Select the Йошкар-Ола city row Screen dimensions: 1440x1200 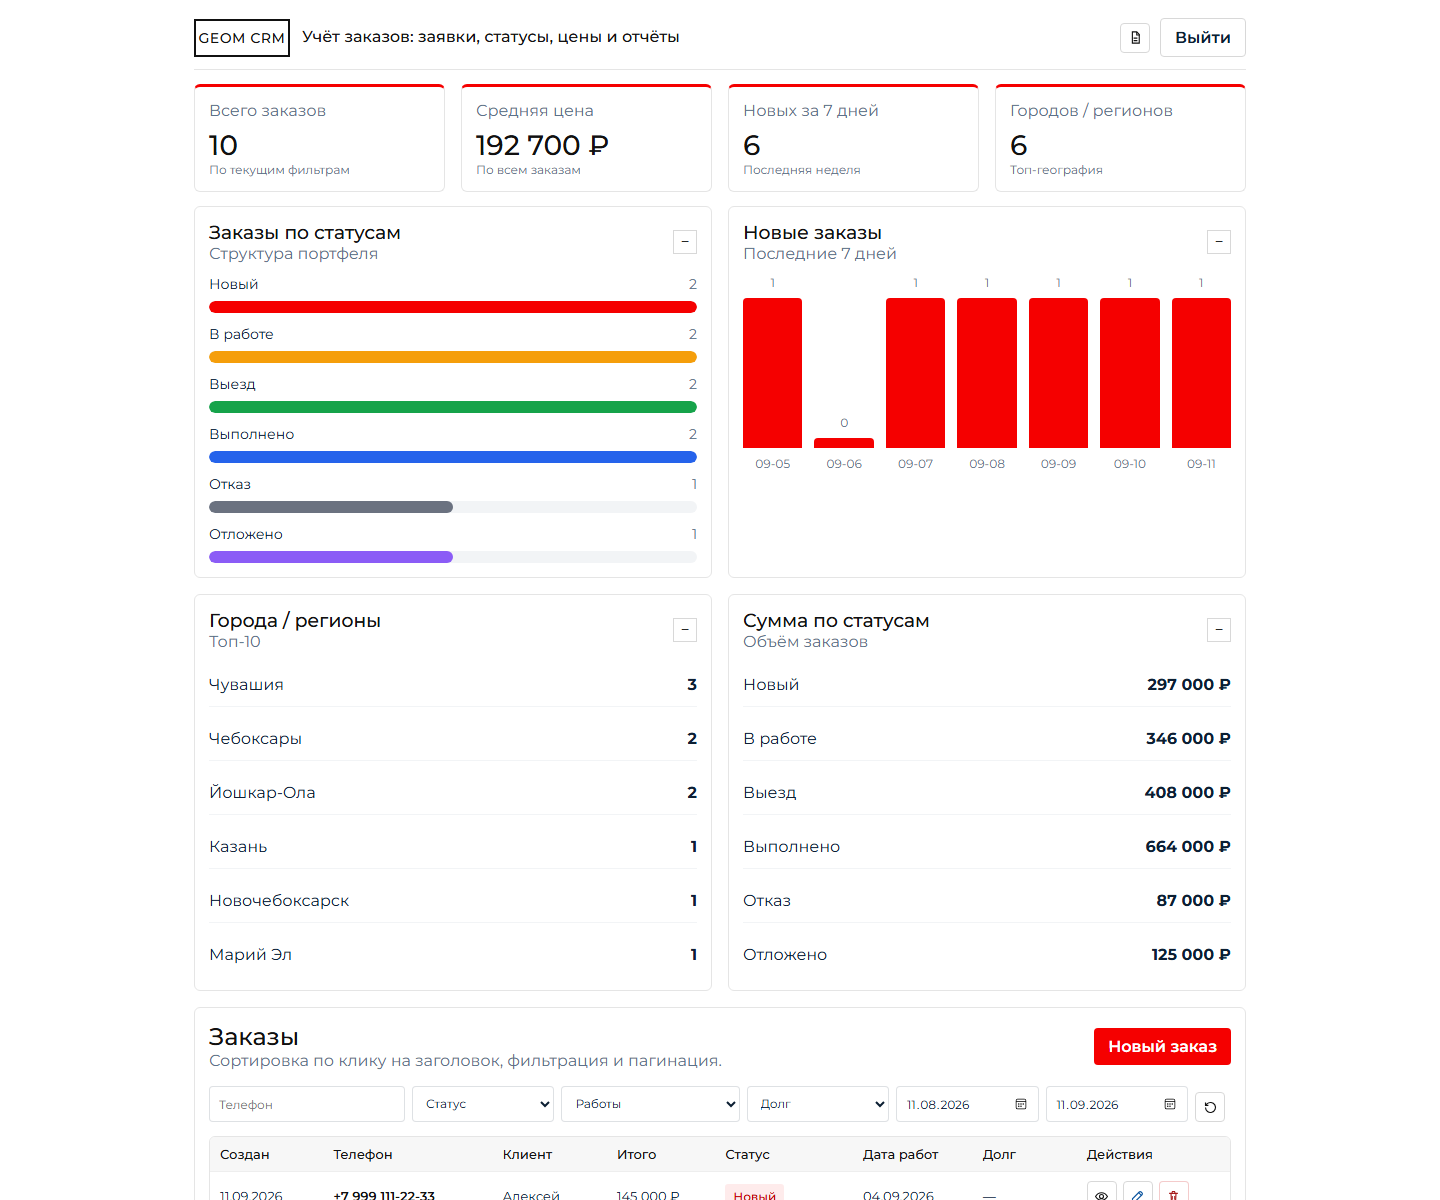(453, 793)
